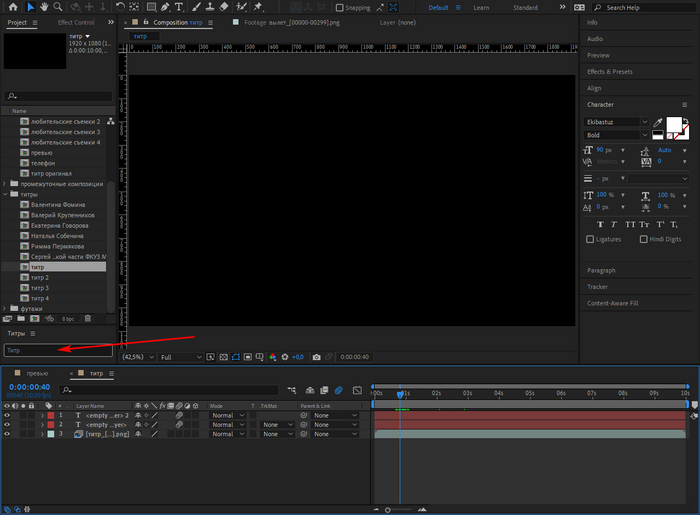Open the Ekibastuz font family dropdown
Viewport: 700px width, 515px height.
coord(616,122)
